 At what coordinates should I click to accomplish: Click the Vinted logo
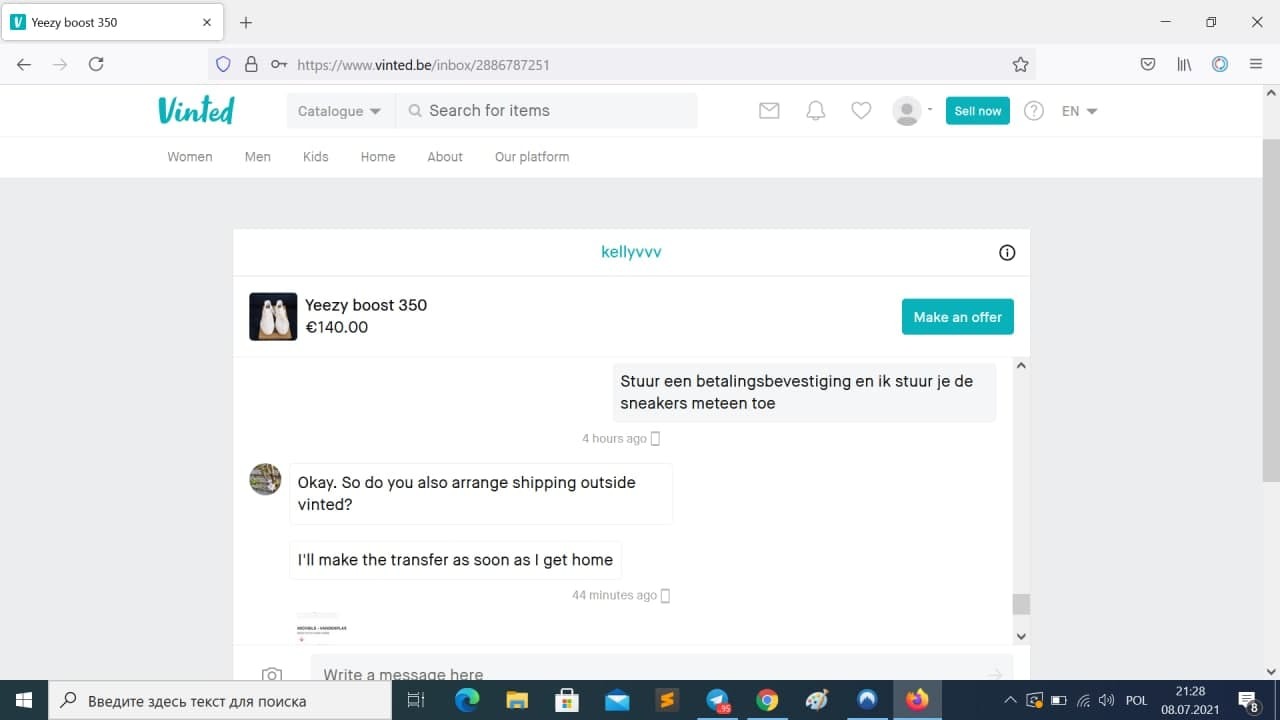196,110
